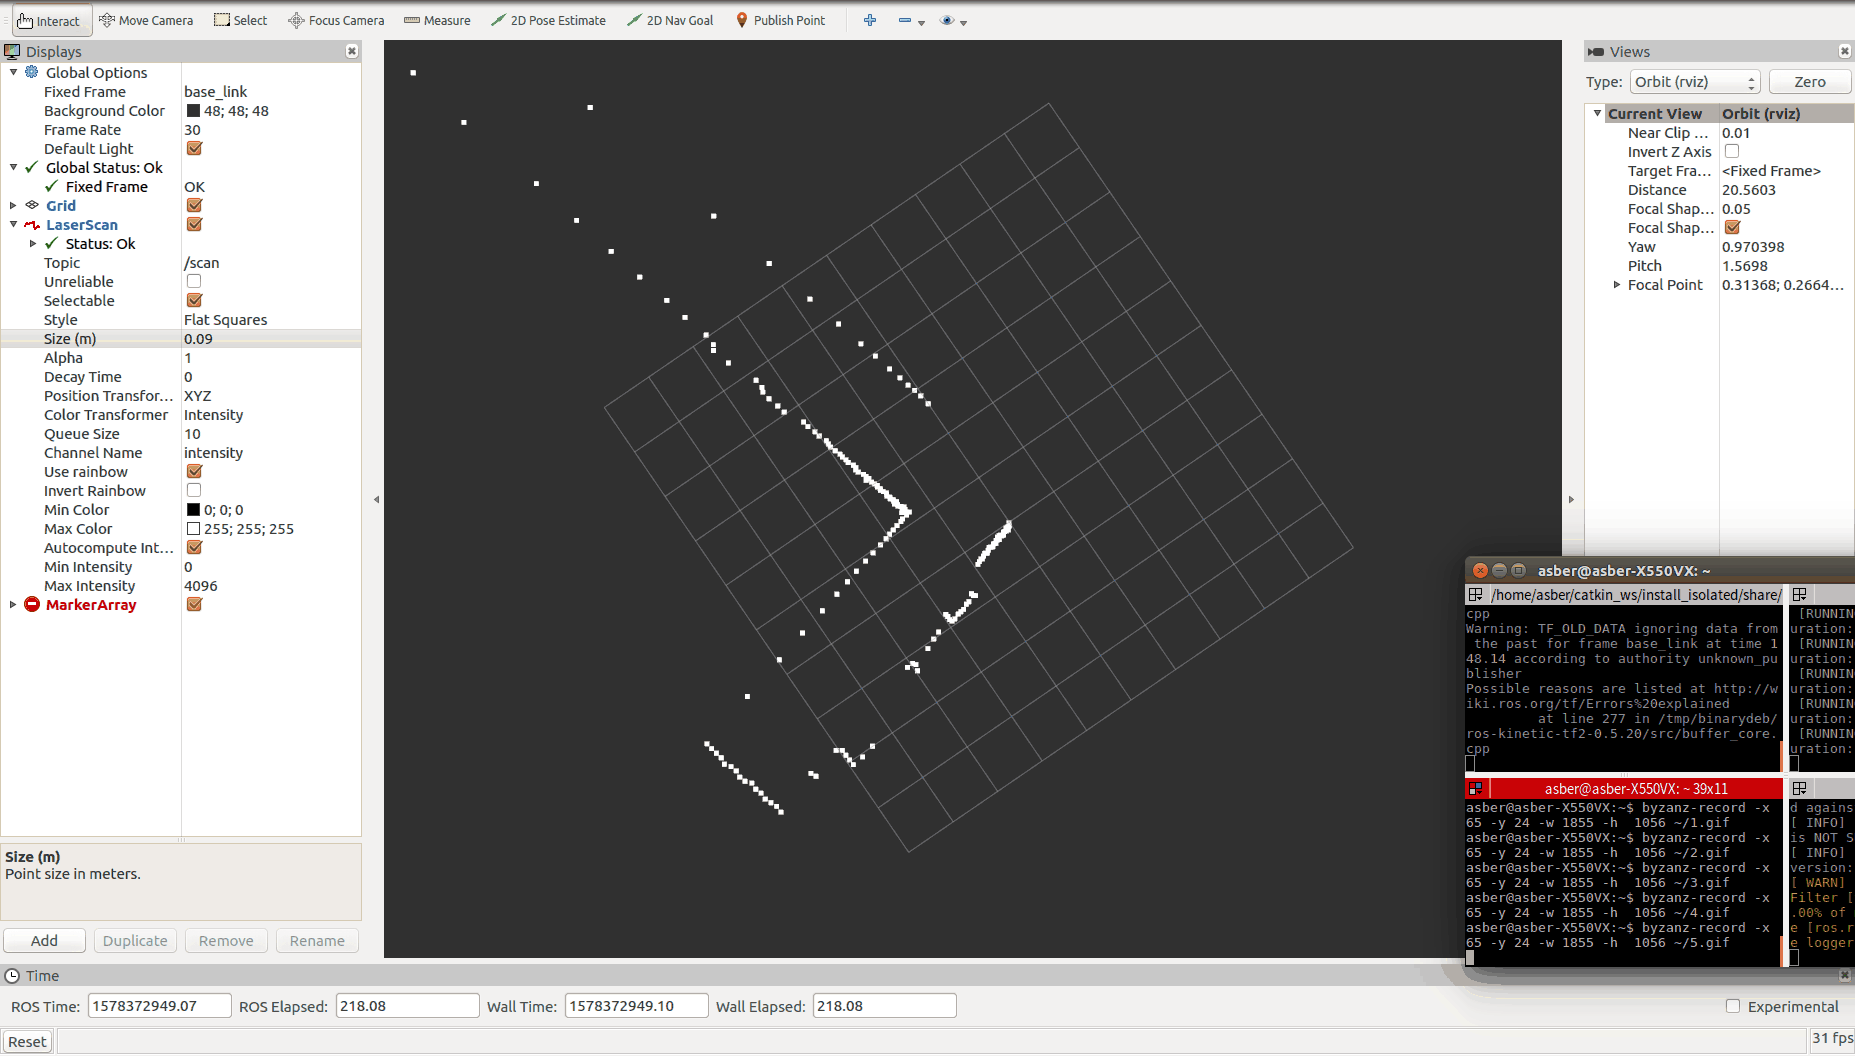Viewport: 1855px width, 1056px height.
Task: Expand the Grid display node
Action: pos(13,205)
